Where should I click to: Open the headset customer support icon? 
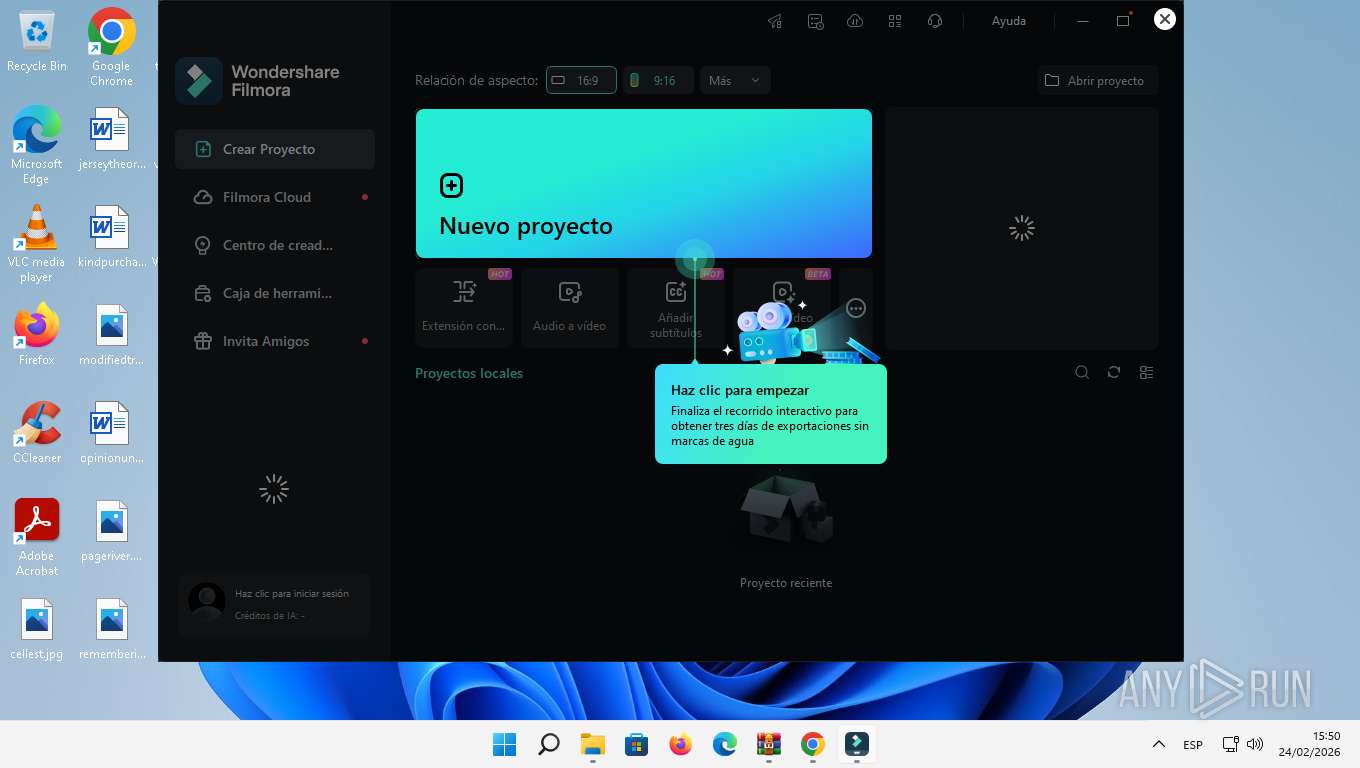(935, 21)
